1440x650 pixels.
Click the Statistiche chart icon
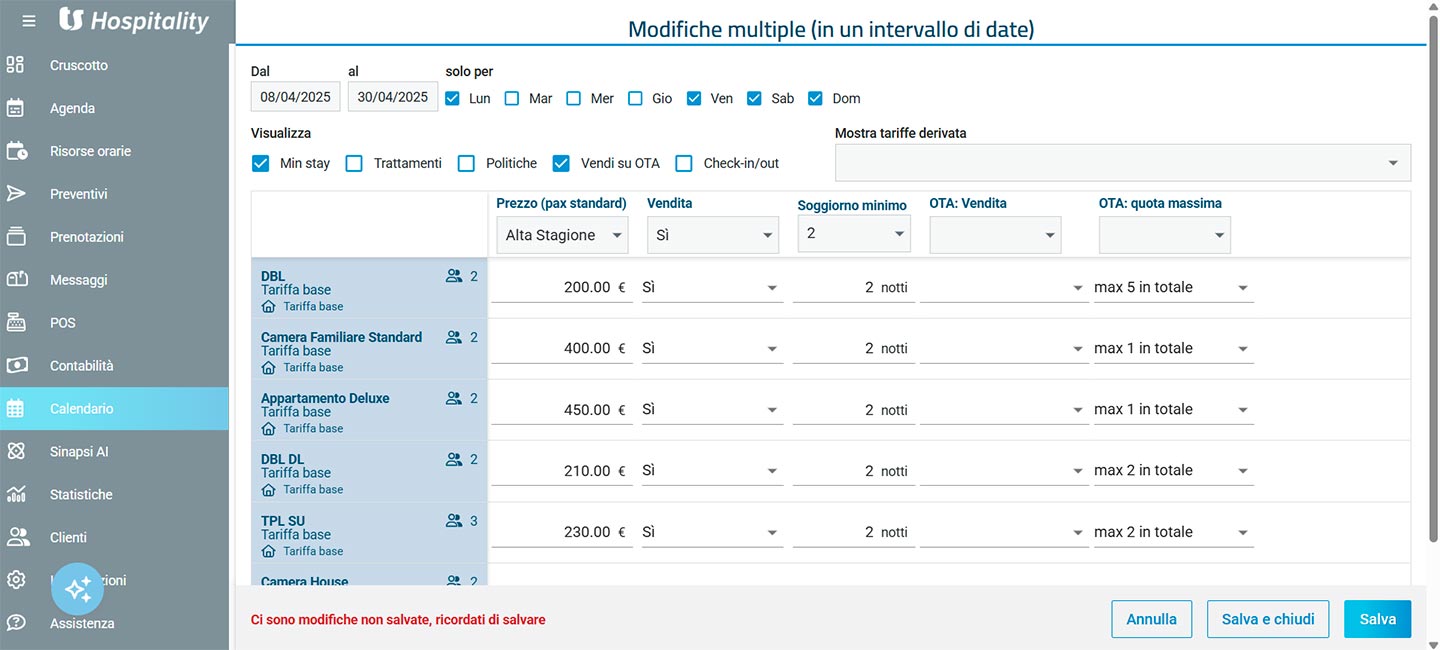[x=16, y=495]
